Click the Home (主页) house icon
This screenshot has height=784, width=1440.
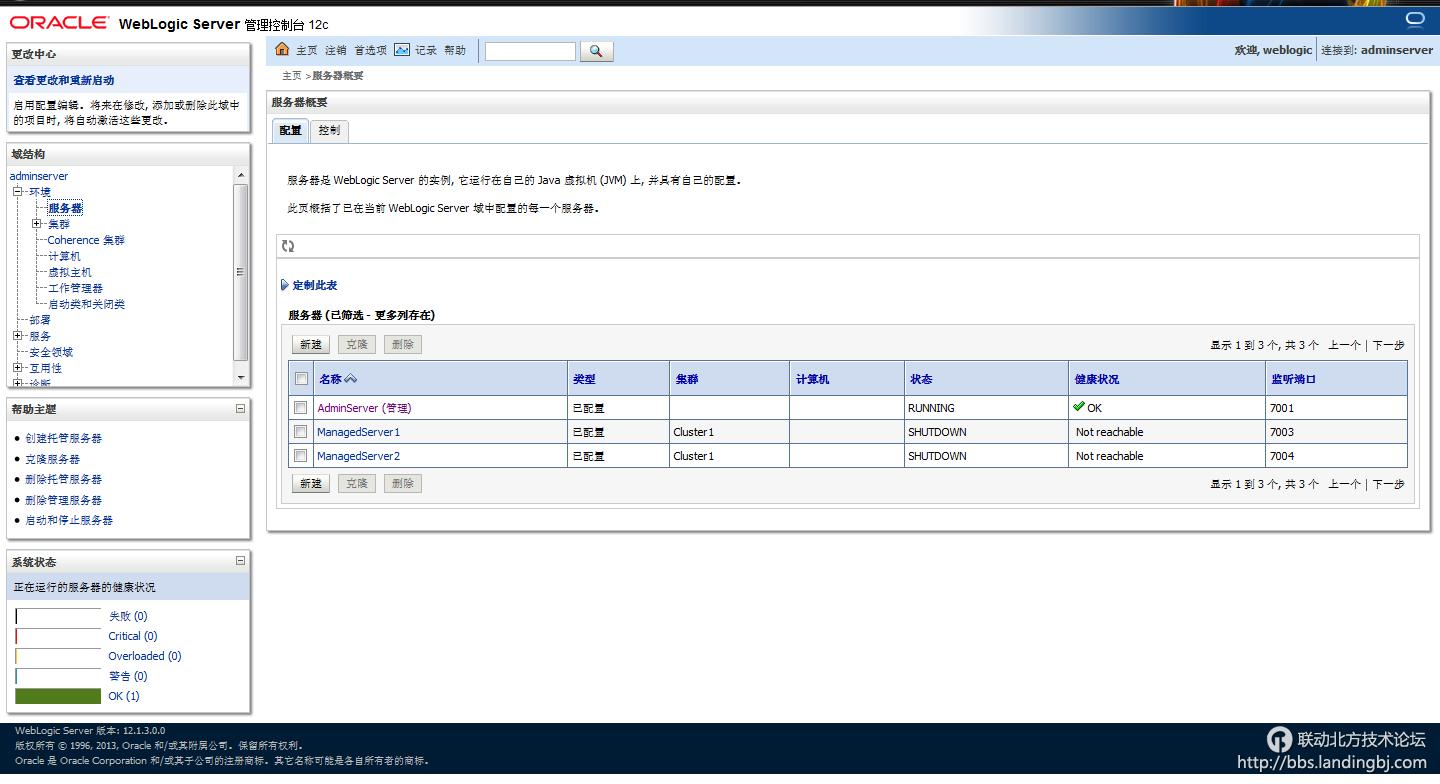(282, 50)
